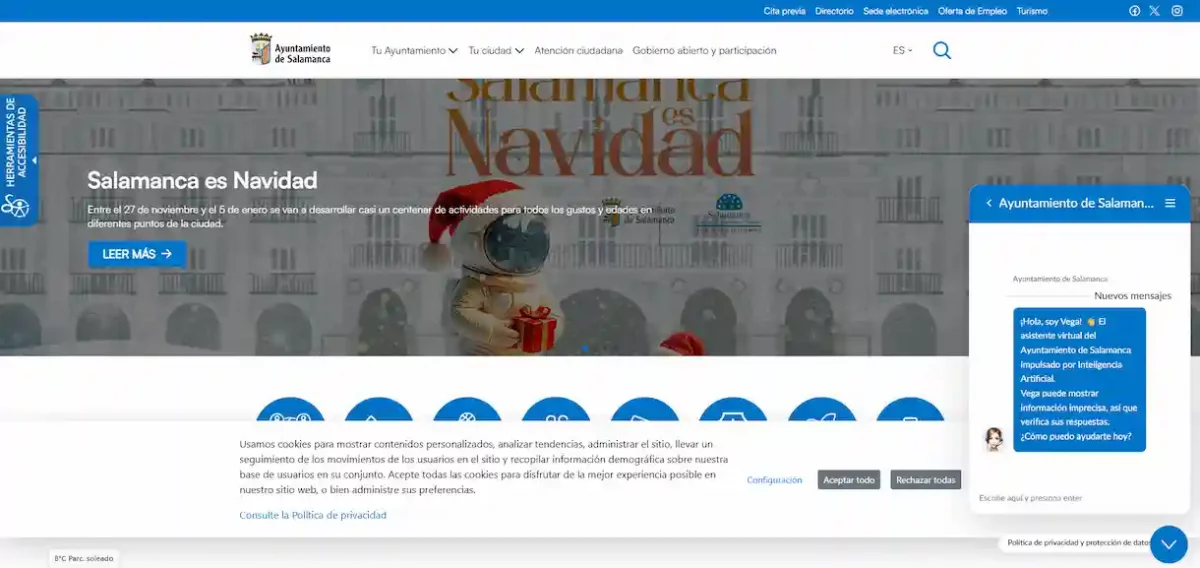The height and width of the screenshot is (568, 1200).
Task: Reject cookies with Rechazar todas
Action: [x=926, y=480]
